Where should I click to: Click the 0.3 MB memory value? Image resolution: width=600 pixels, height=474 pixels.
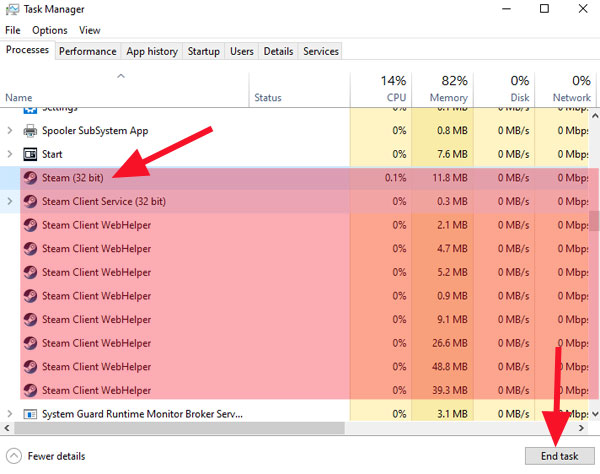[x=452, y=202]
